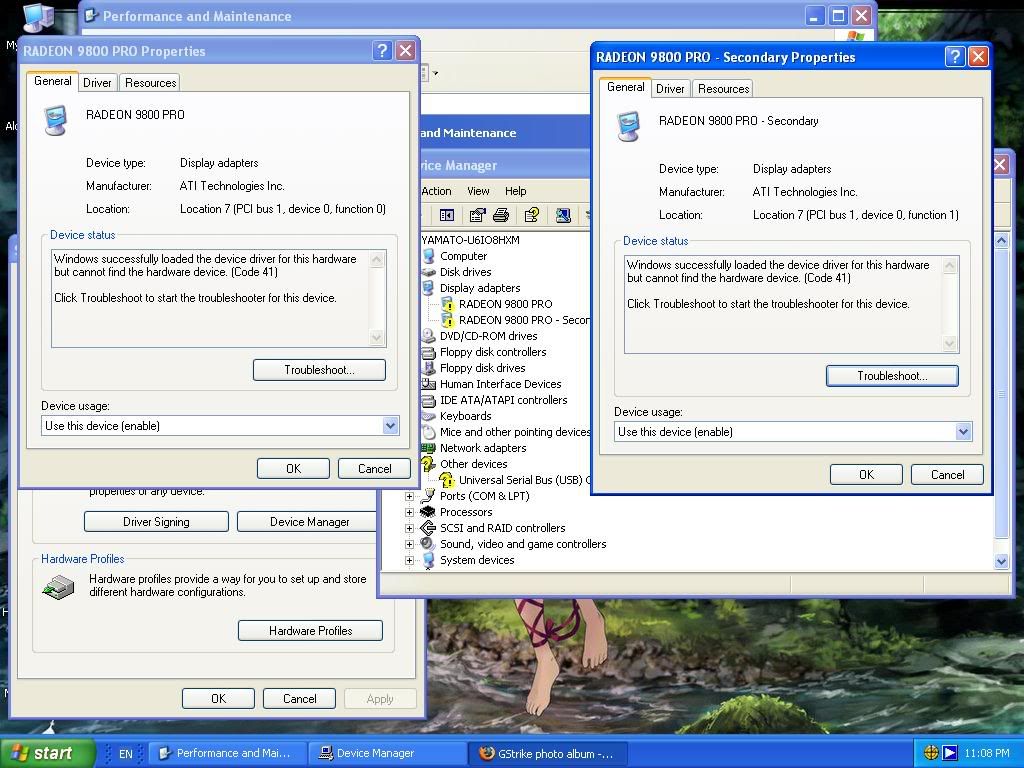Expand the System devices node
The image size is (1024, 768).
(409, 560)
